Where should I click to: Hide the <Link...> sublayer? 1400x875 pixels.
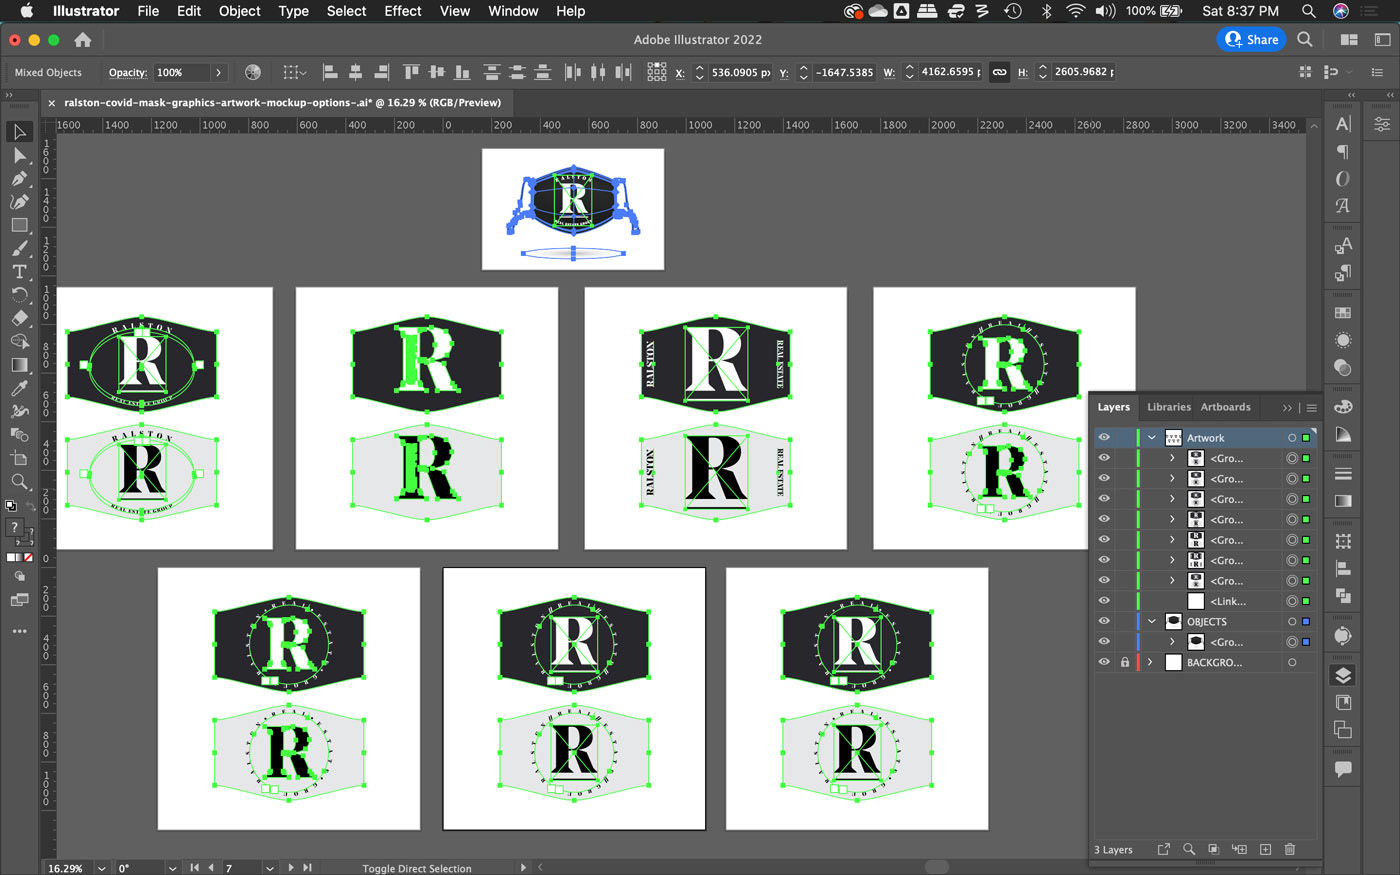pos(1104,601)
